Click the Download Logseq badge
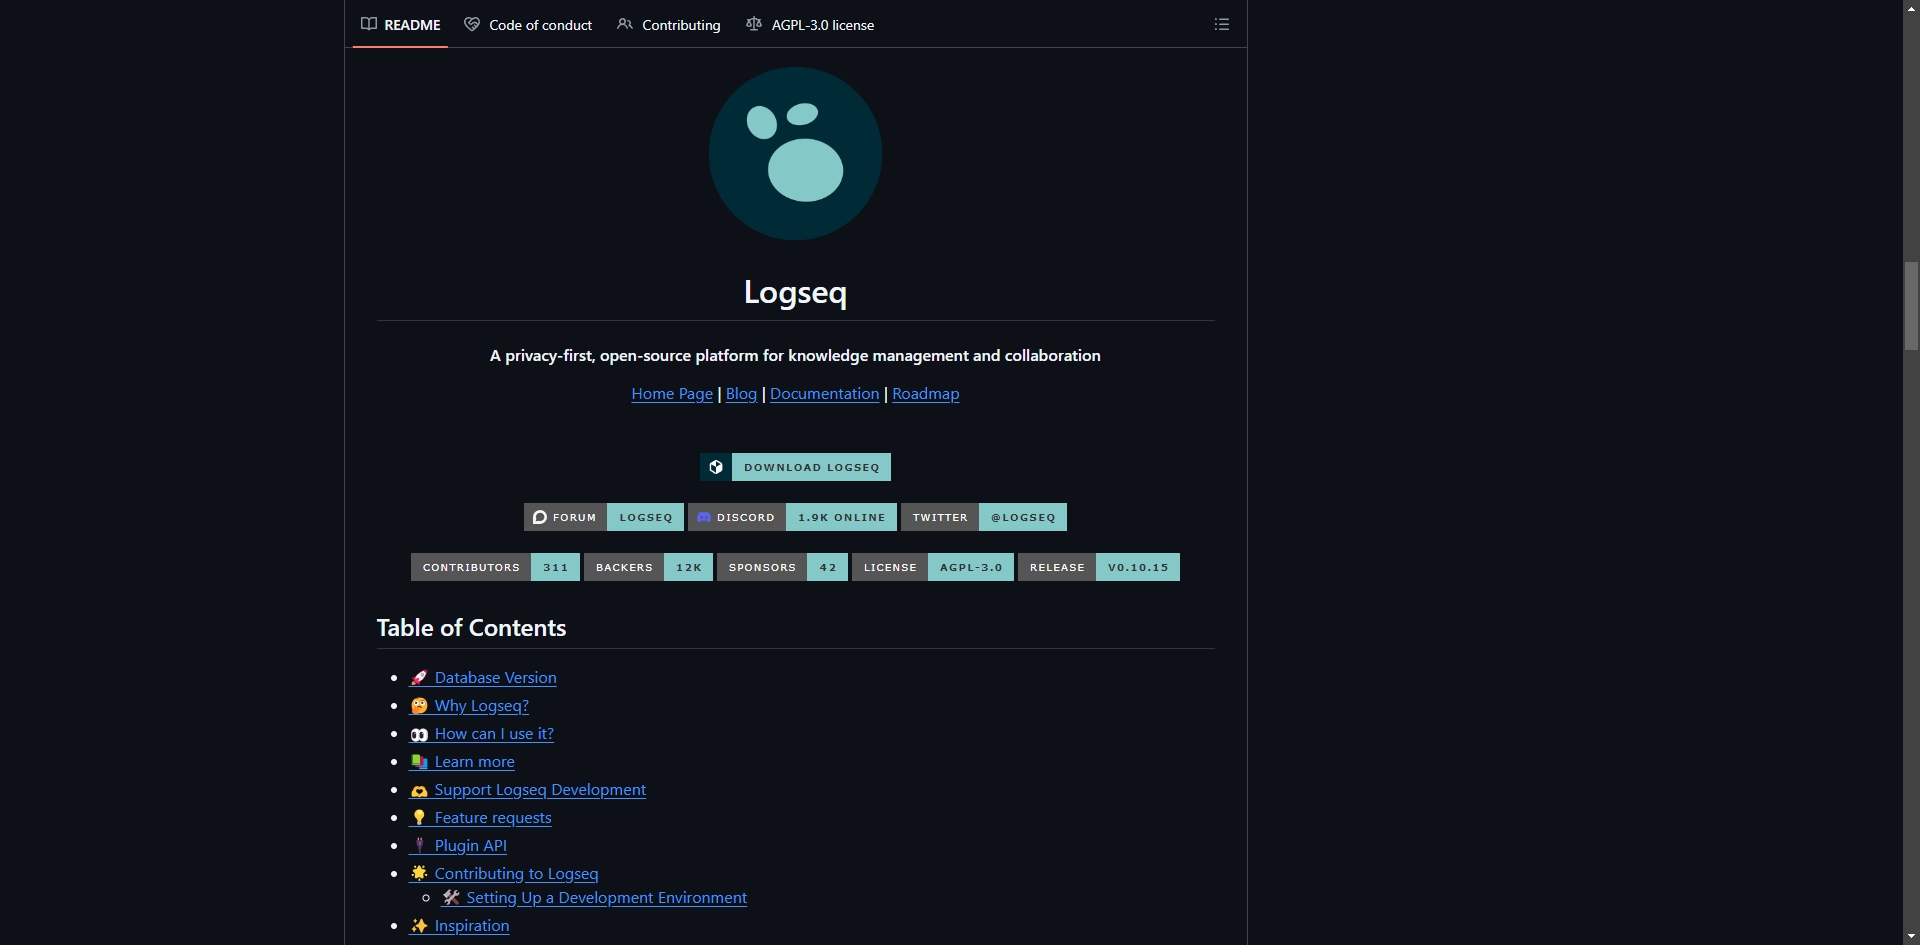Viewport: 1920px width, 945px height. click(795, 467)
